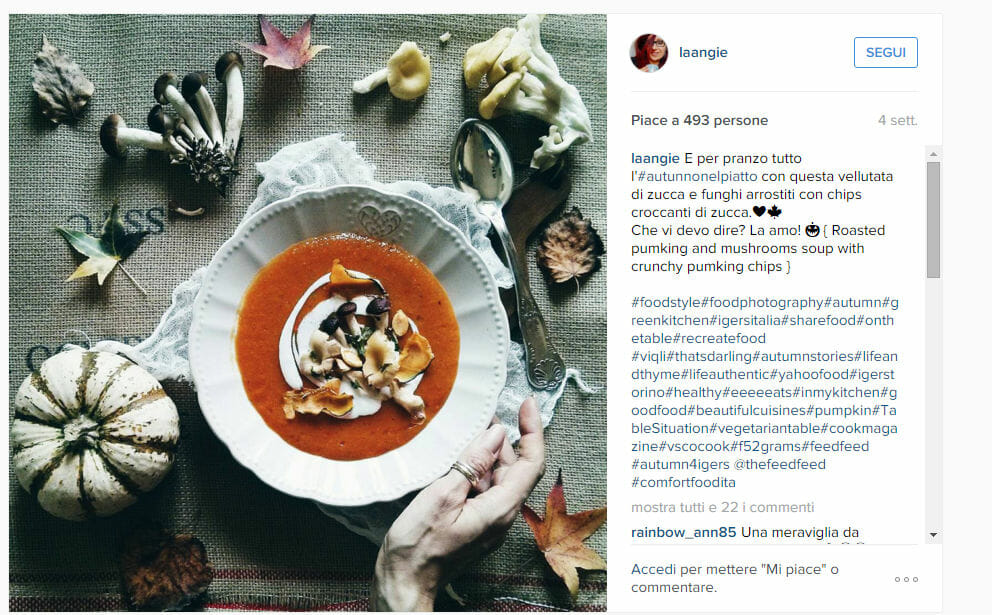Open the three-dot more options menu
Image resolution: width=992 pixels, height=615 pixels.
[906, 579]
